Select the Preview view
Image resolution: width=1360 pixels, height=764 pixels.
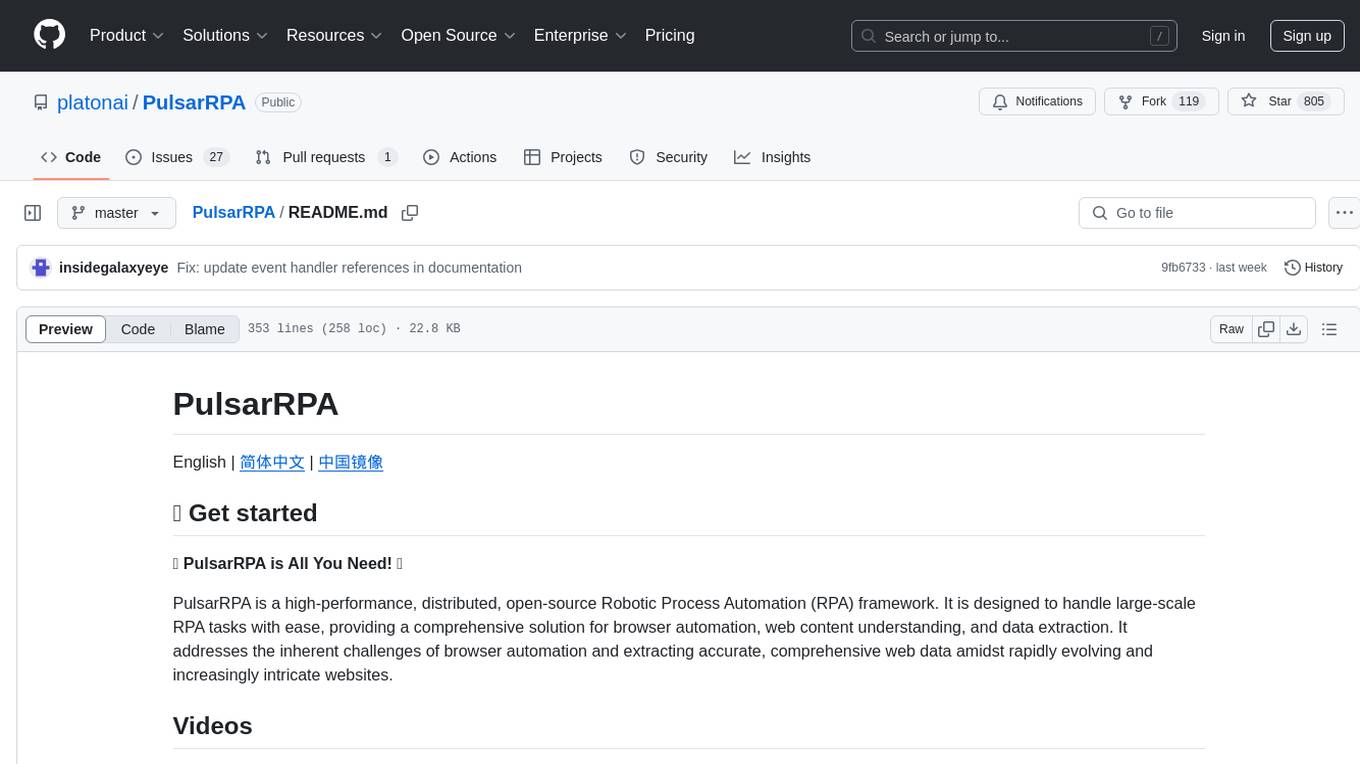66,329
